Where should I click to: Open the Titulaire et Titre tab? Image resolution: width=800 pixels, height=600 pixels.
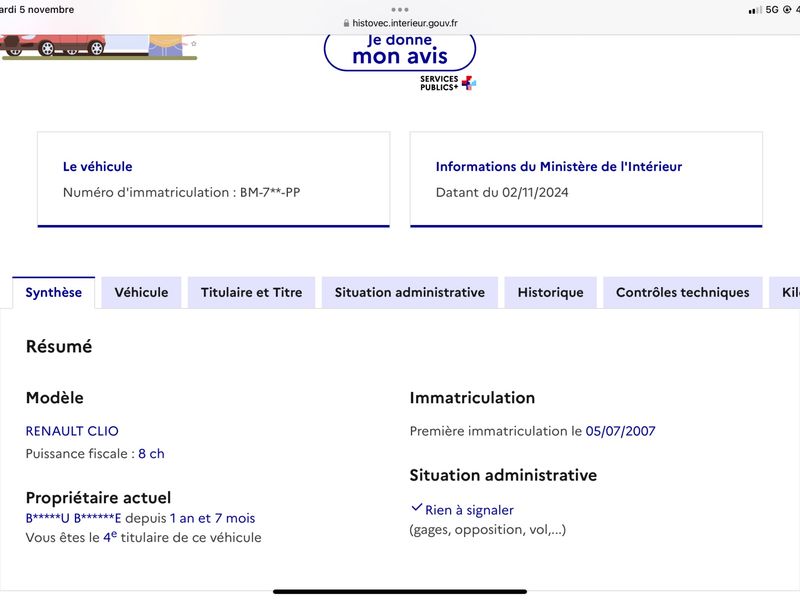[x=252, y=292]
